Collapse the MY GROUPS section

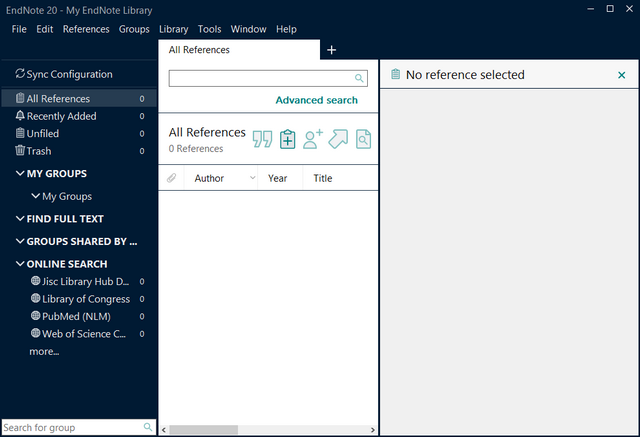pyautogui.click(x=21, y=174)
